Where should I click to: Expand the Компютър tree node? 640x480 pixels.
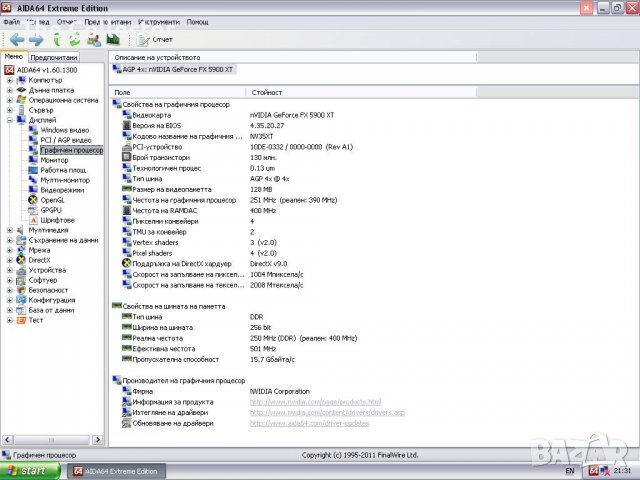click(9, 80)
